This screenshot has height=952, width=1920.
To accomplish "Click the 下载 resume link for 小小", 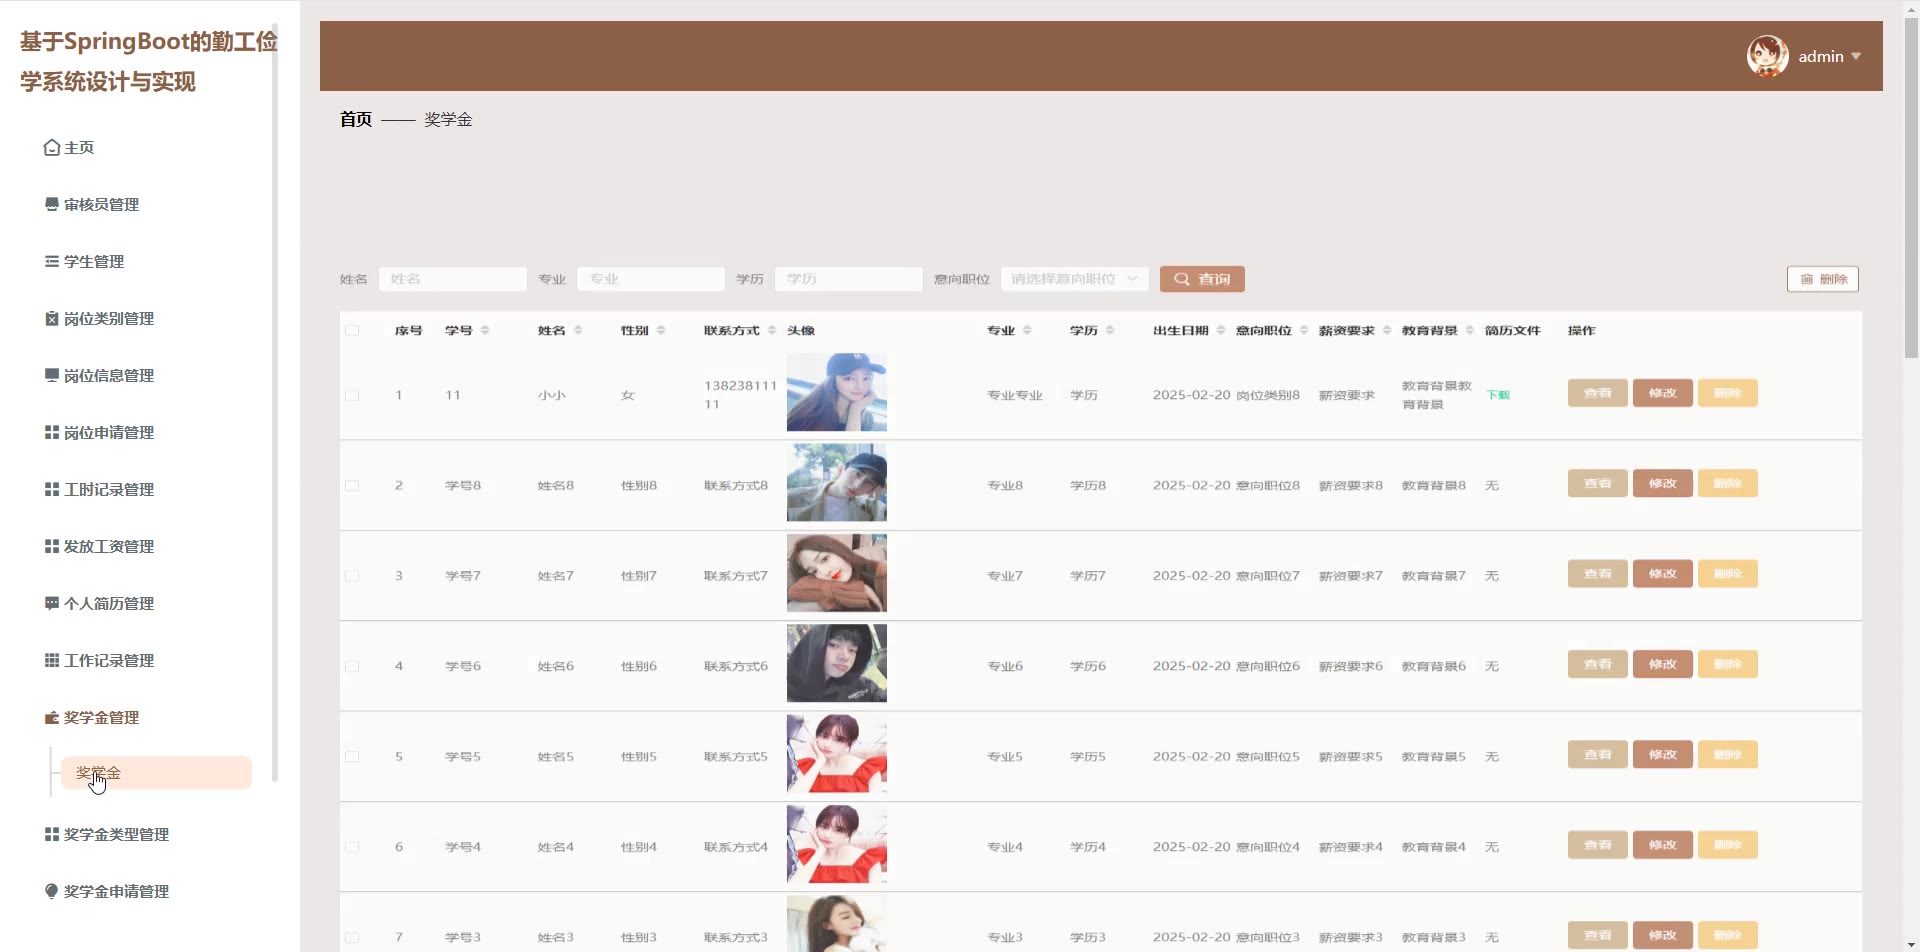I will click(x=1498, y=395).
